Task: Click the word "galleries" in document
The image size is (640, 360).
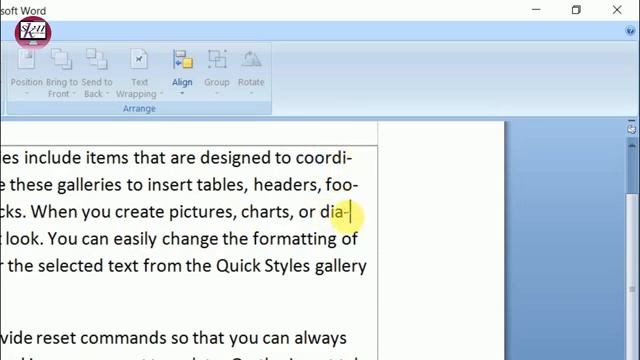Action: point(89,185)
